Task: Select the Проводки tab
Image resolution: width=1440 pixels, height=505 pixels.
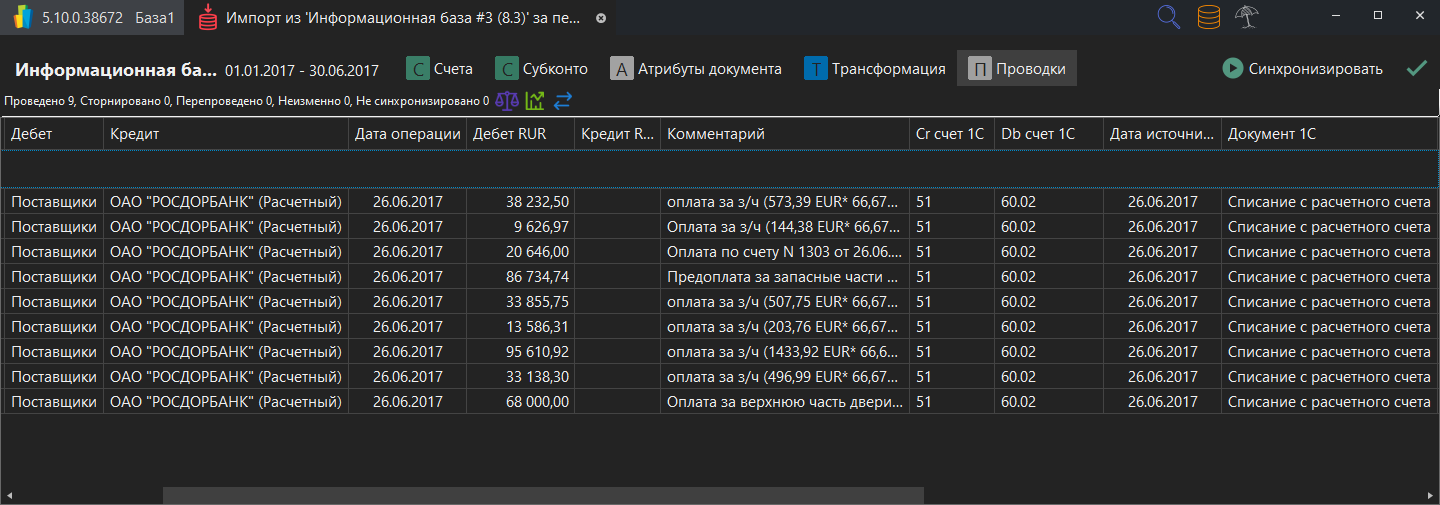Action: coord(1016,69)
